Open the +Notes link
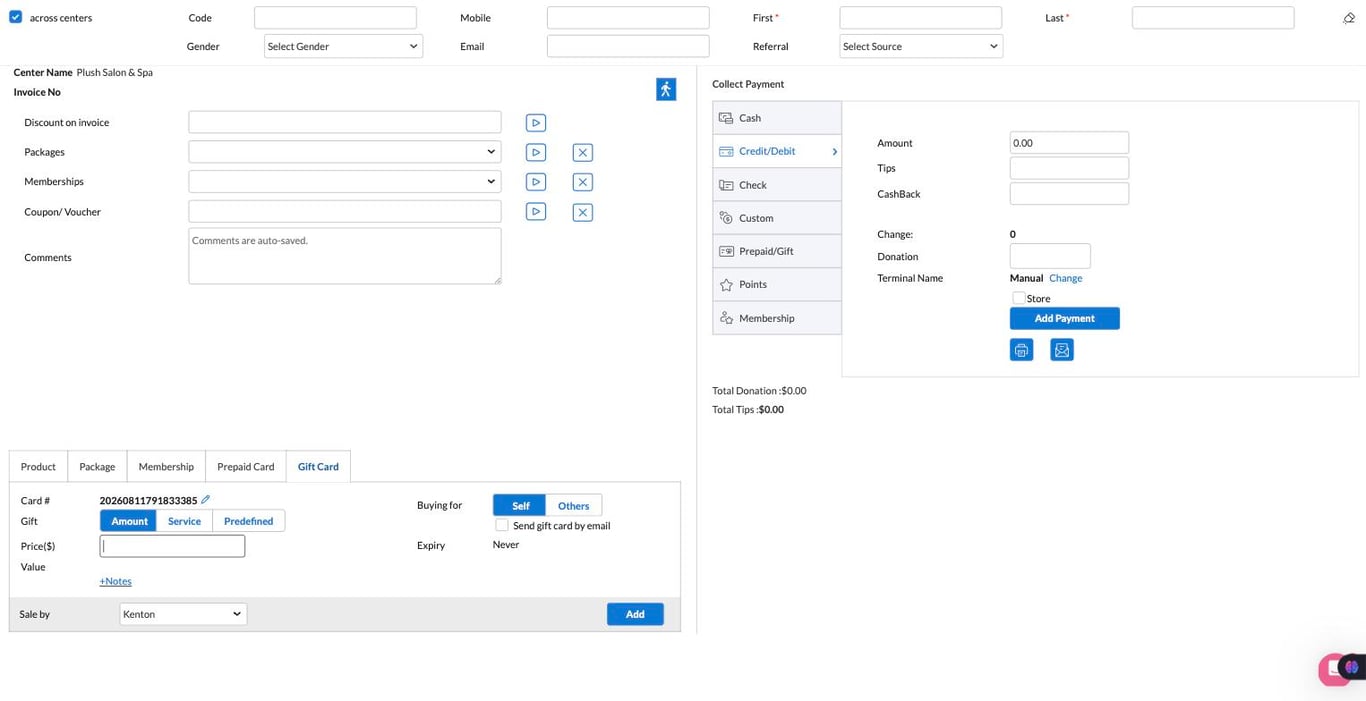This screenshot has width=1366, height=701. (x=115, y=581)
